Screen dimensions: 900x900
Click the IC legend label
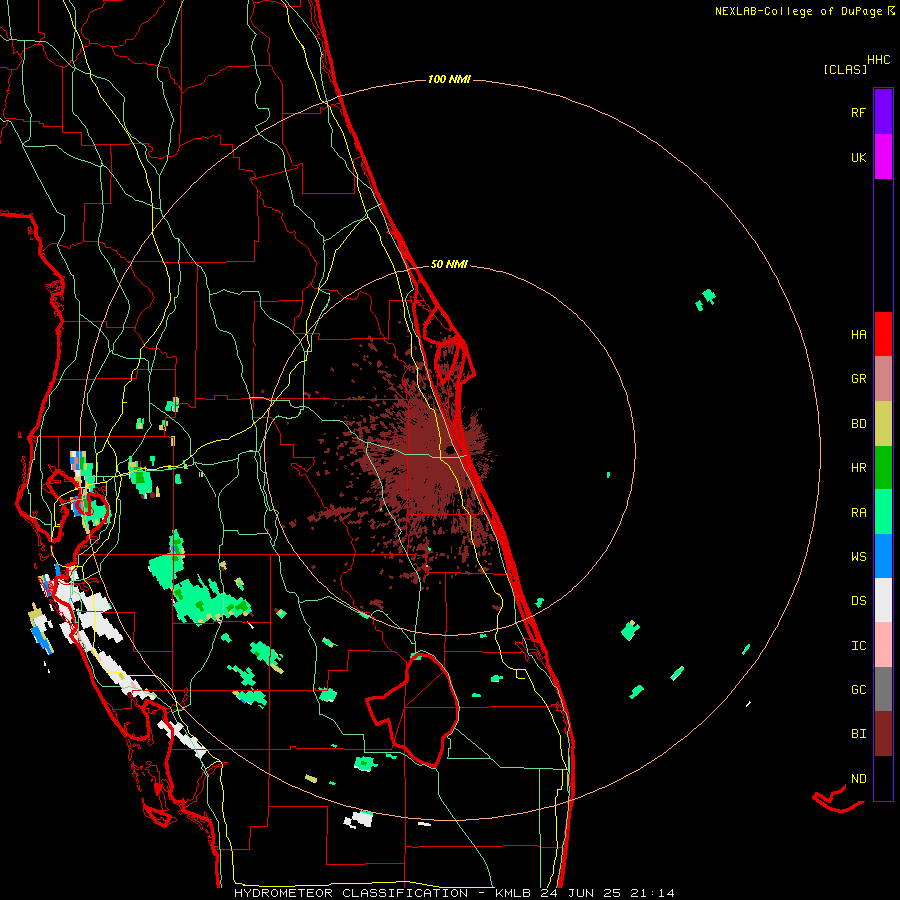click(x=859, y=646)
